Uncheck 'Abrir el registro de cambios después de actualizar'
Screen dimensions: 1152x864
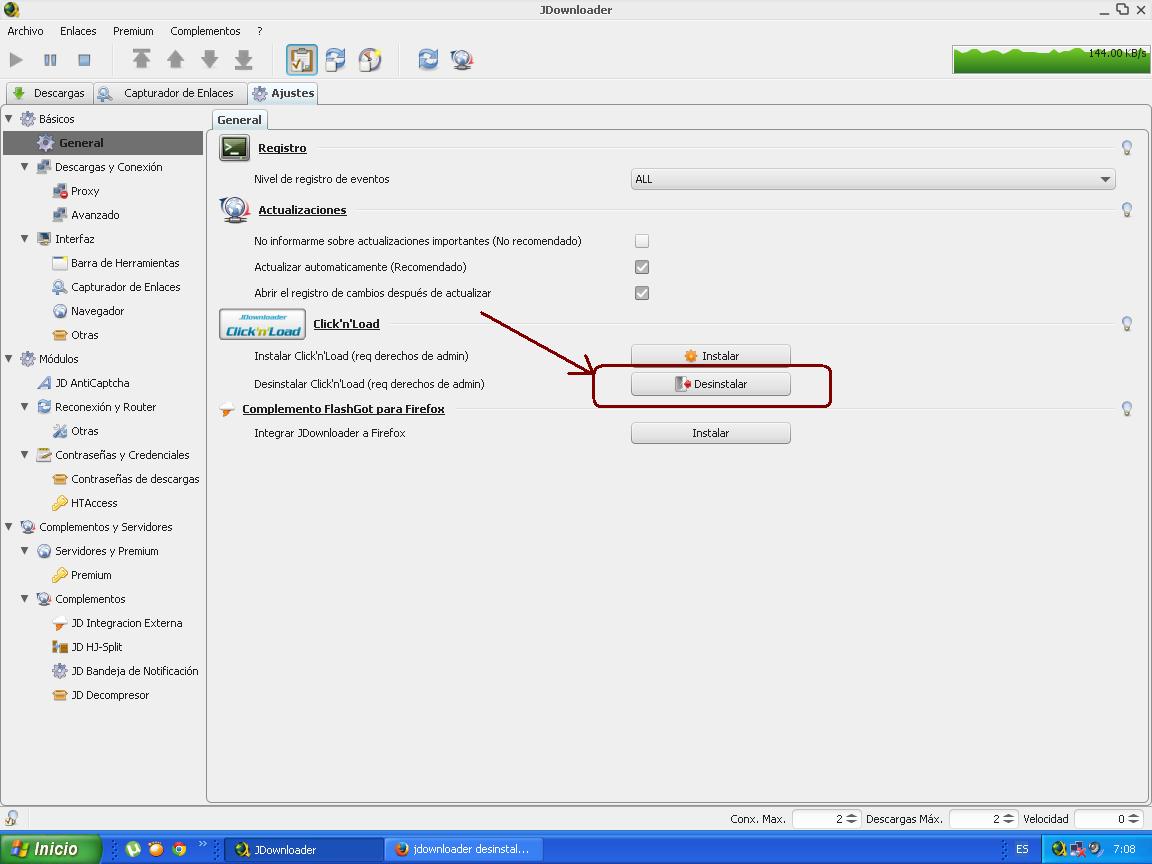coord(642,293)
